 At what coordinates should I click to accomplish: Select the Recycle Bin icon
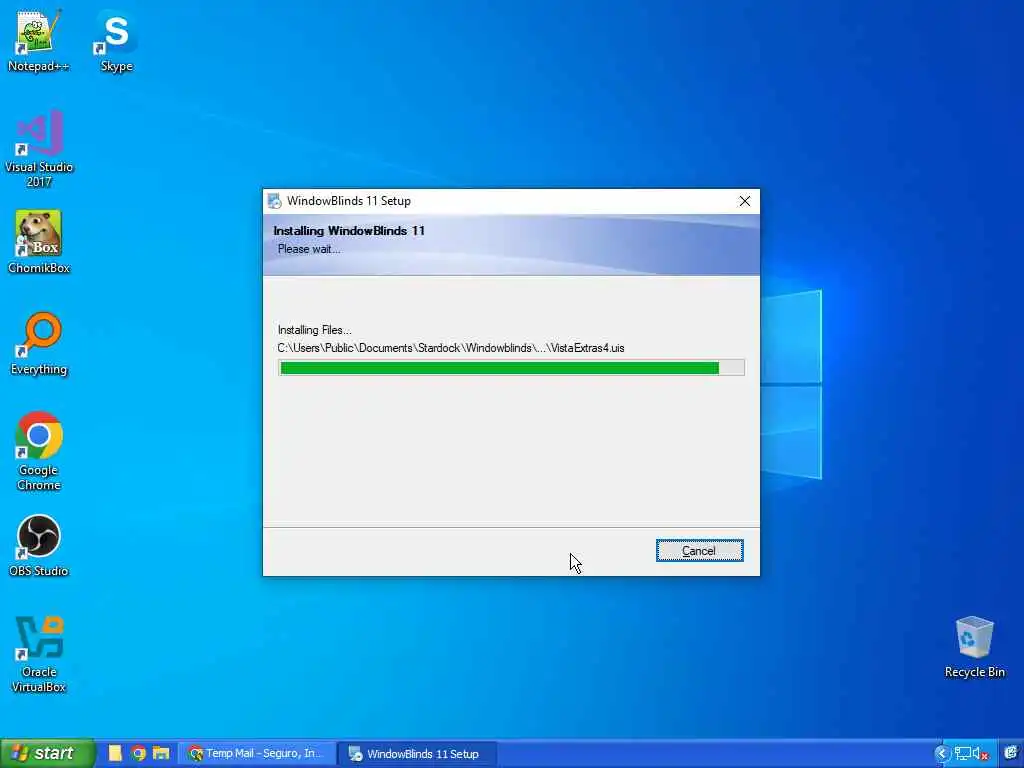pos(974,647)
